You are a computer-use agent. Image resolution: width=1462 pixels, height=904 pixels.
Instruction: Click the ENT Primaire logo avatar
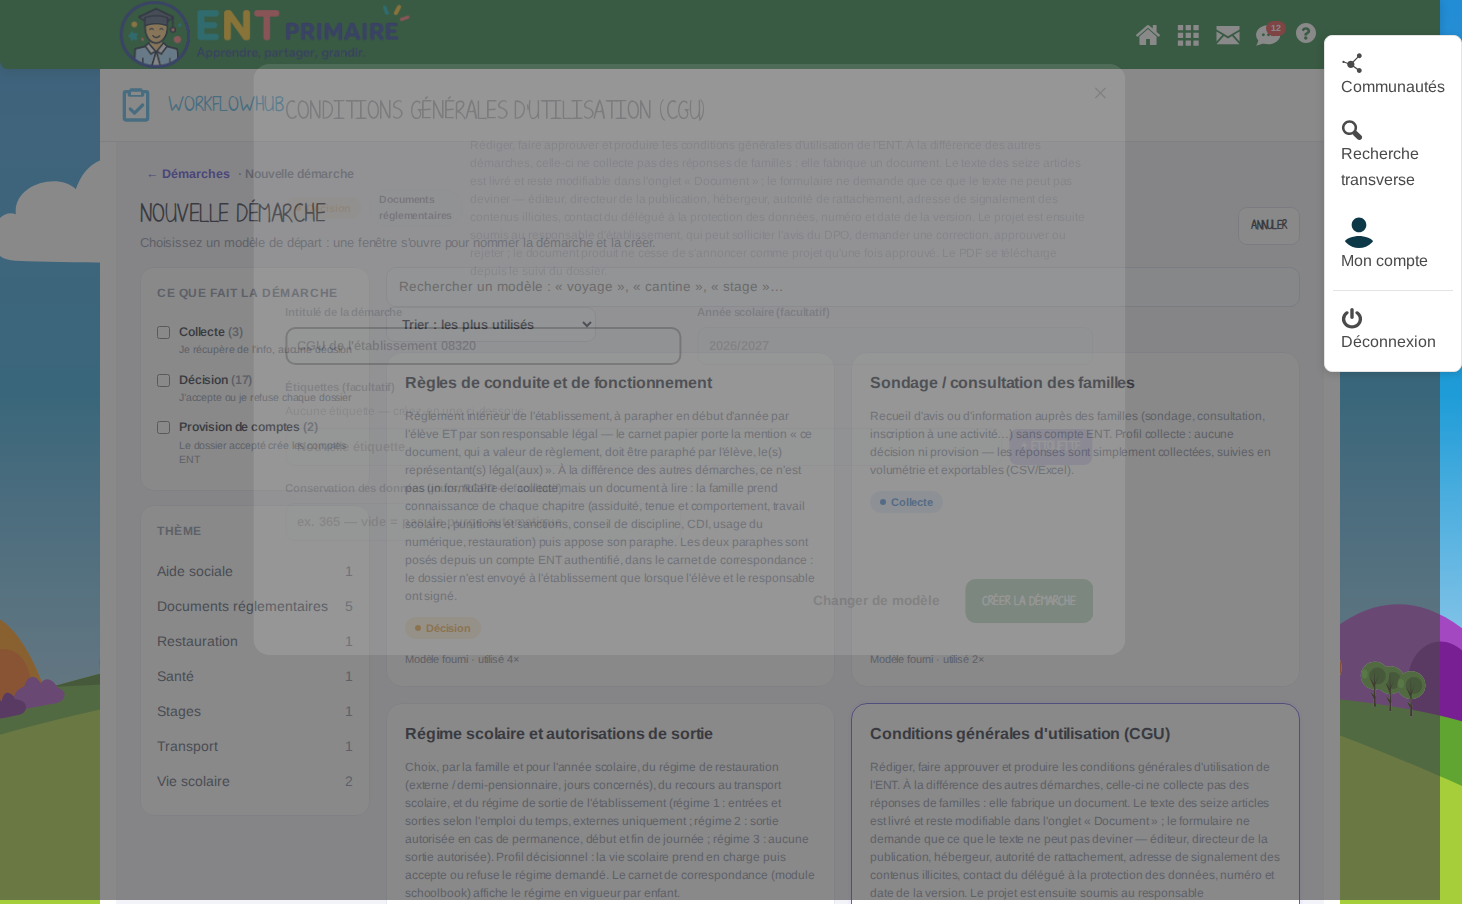click(x=155, y=35)
